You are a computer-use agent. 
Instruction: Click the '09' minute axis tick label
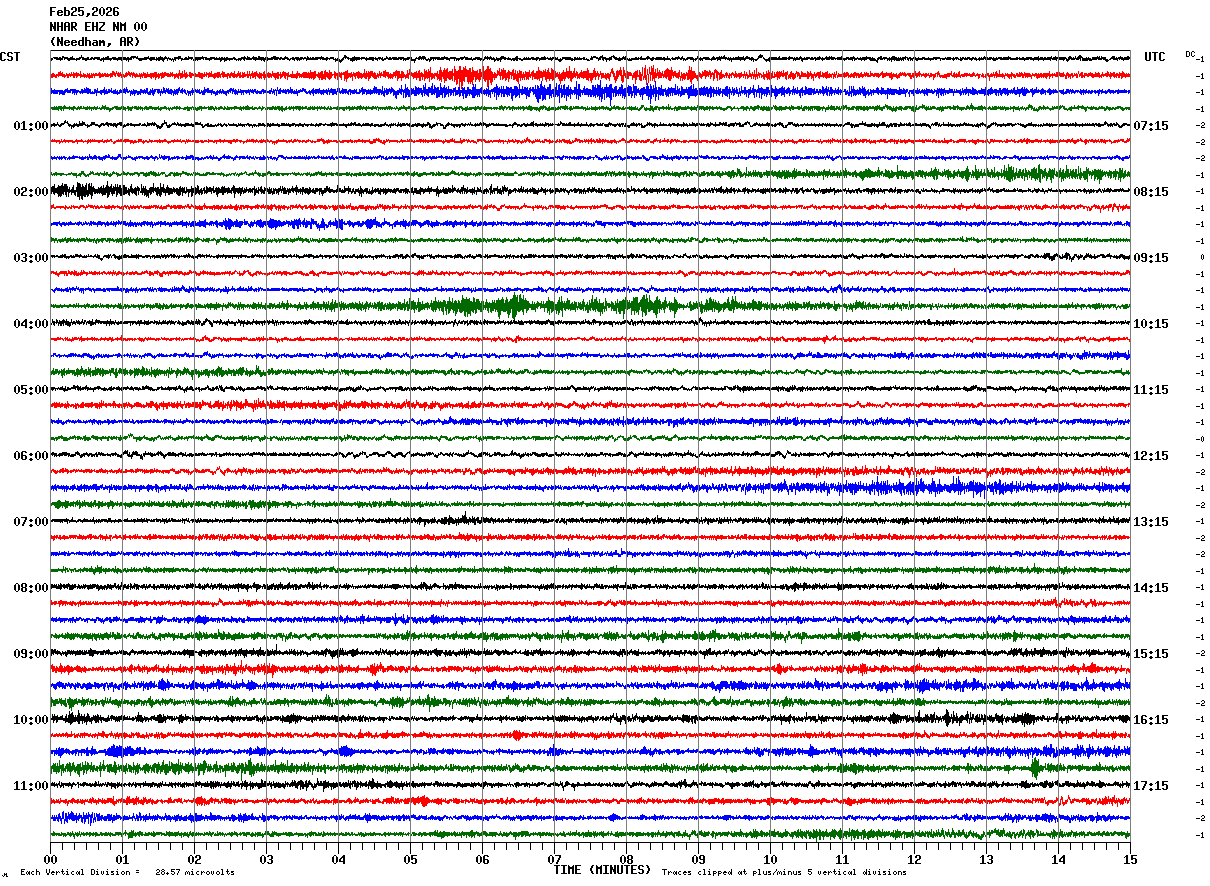tap(698, 859)
